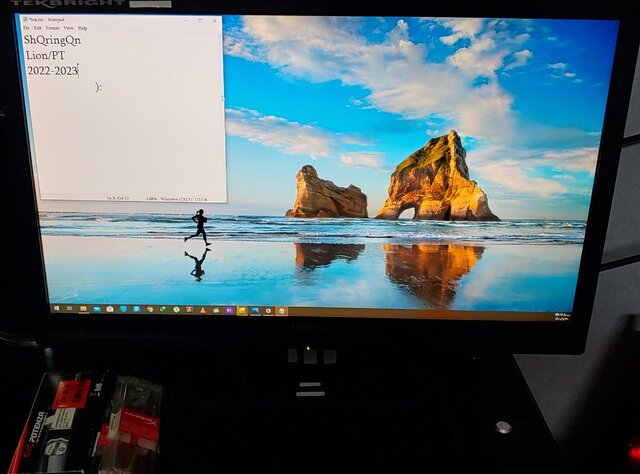Open Notepad's Format menu
This screenshot has width=640, height=474.
tap(53, 28)
